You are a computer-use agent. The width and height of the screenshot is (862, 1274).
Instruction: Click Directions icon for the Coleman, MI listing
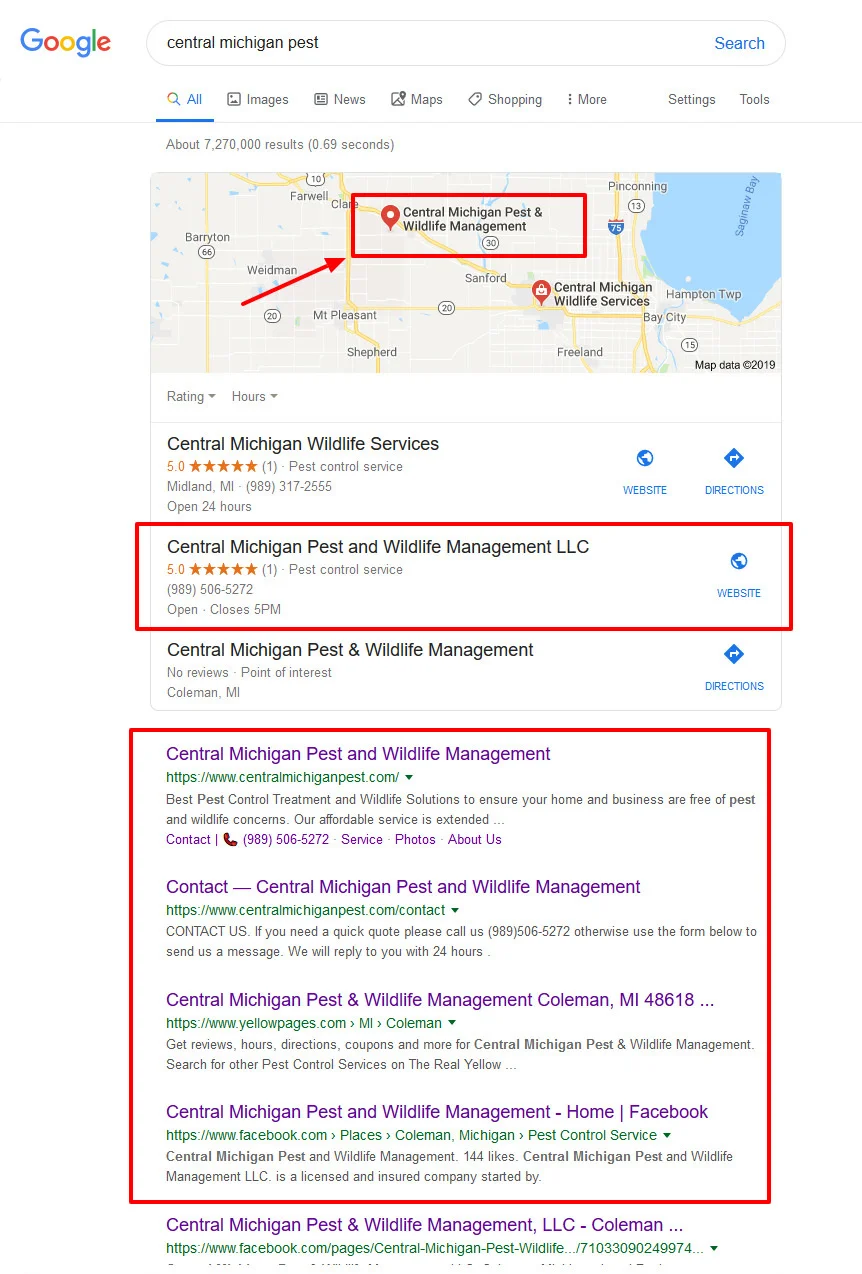[734, 654]
